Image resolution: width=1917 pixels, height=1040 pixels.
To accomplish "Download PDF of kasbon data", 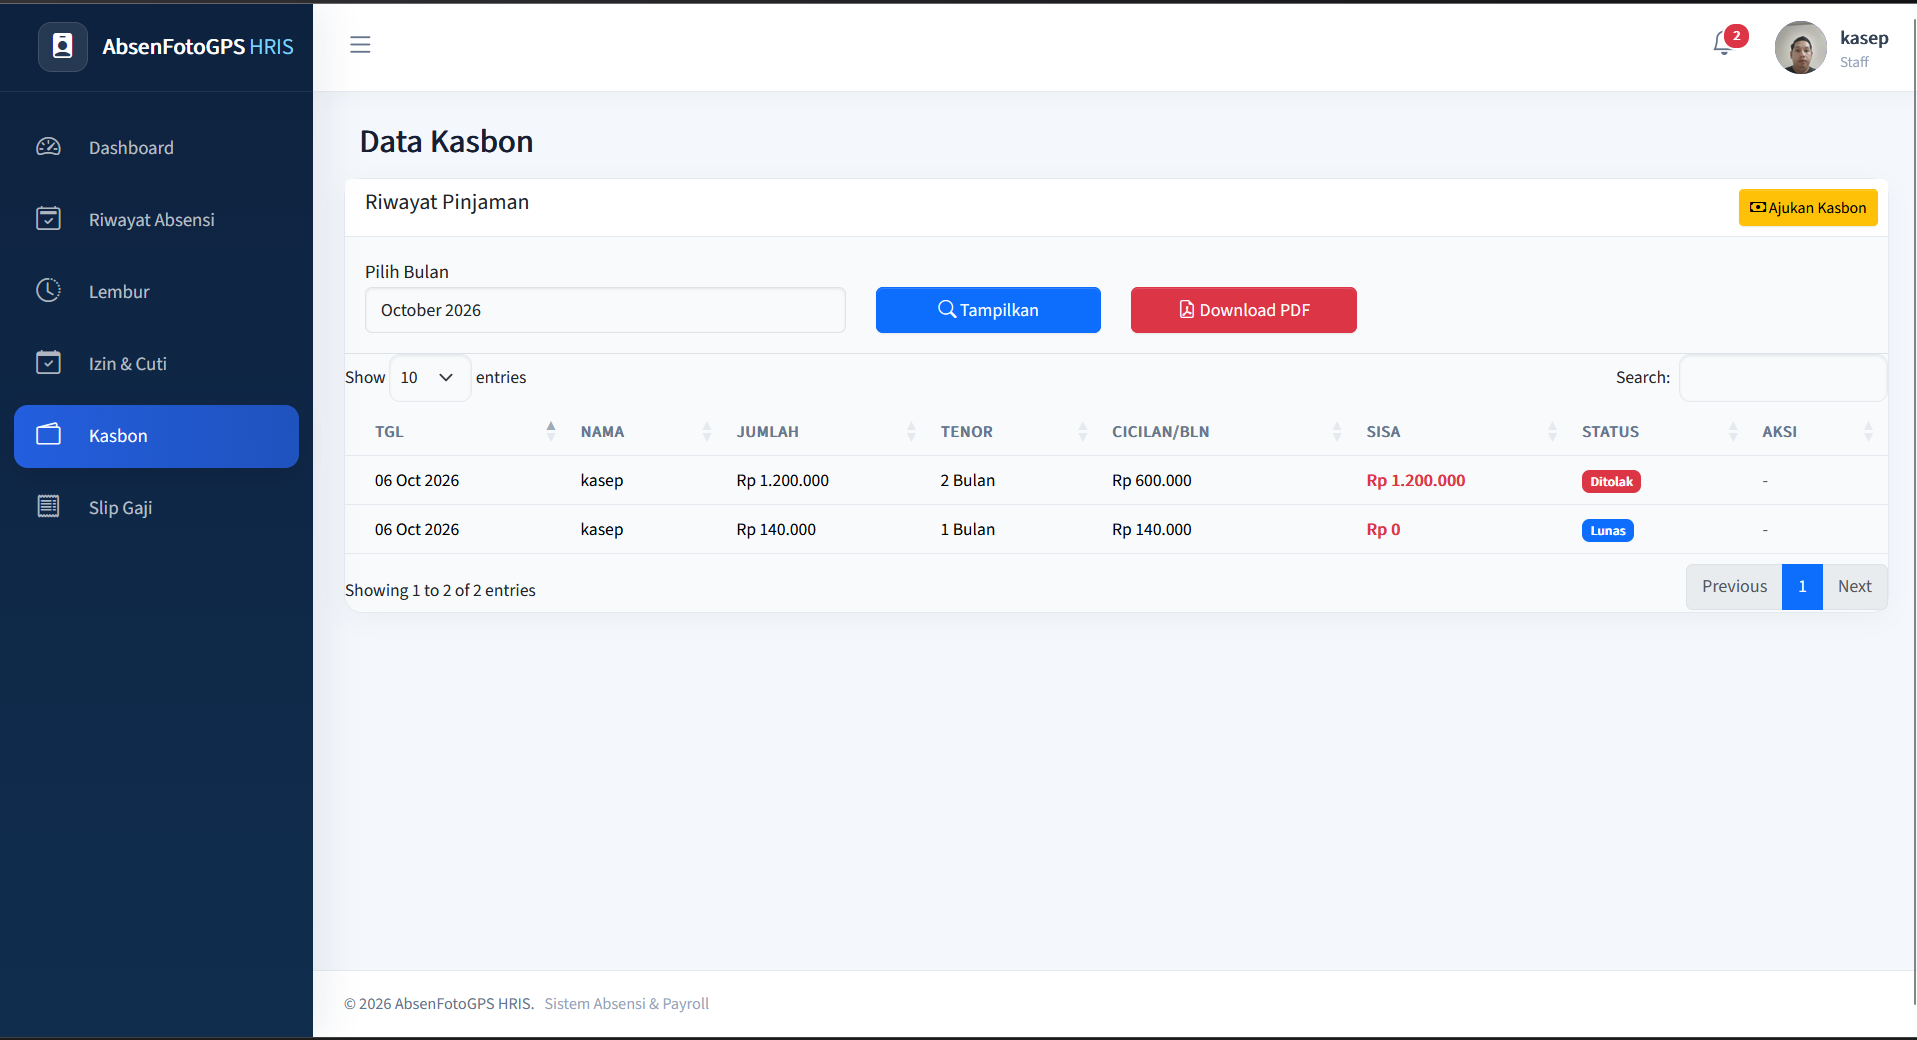I will pos(1244,310).
